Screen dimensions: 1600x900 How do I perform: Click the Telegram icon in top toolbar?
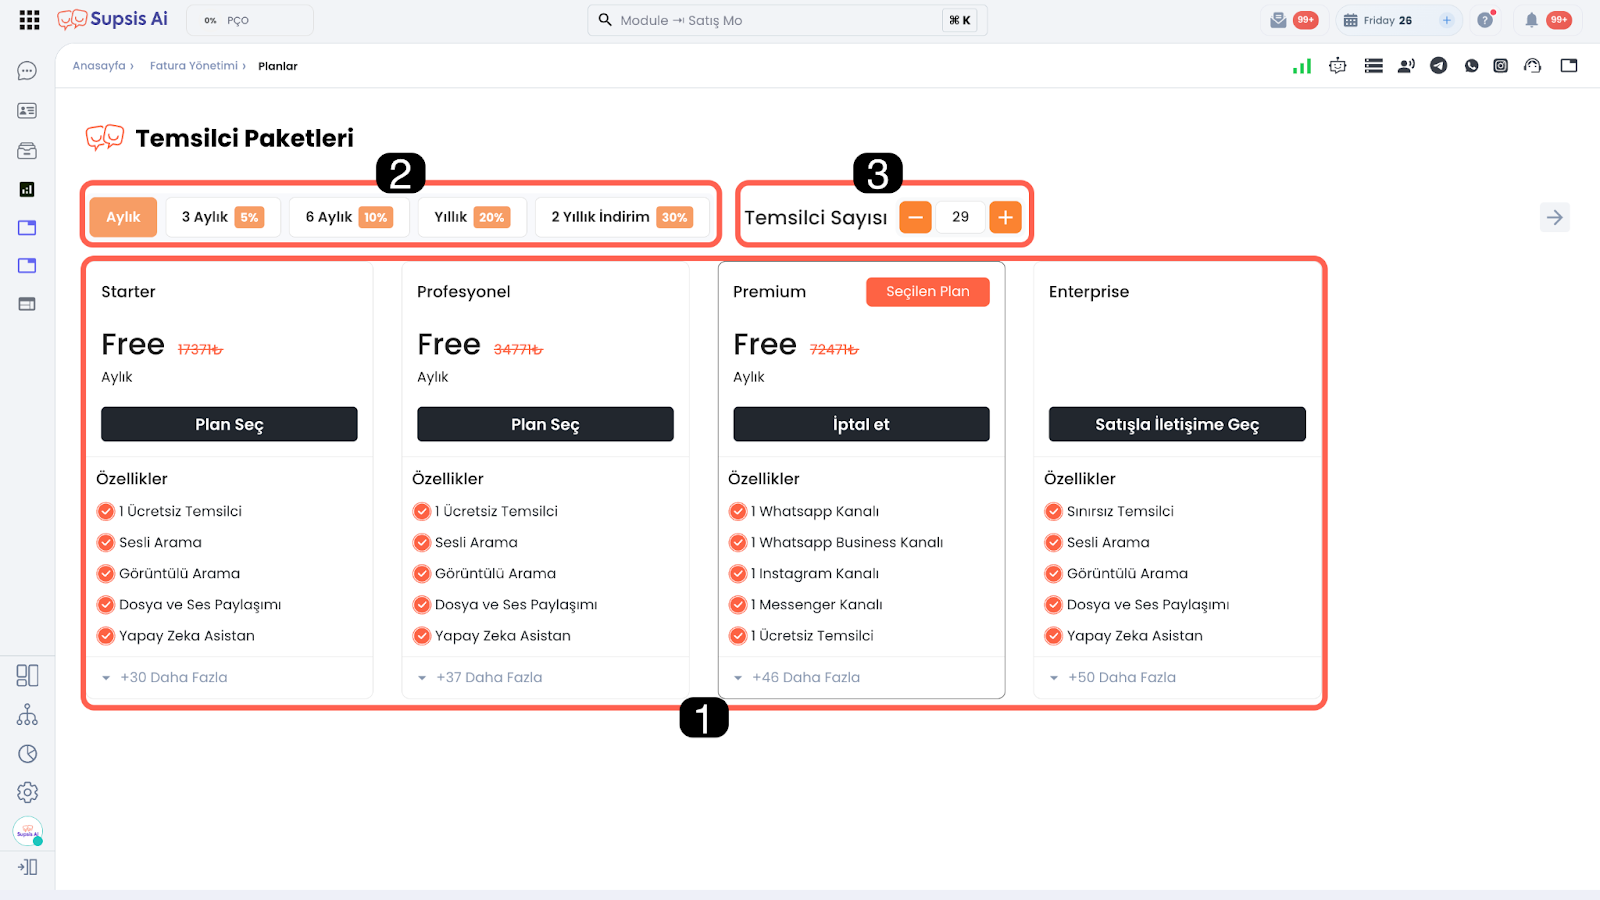(1438, 66)
